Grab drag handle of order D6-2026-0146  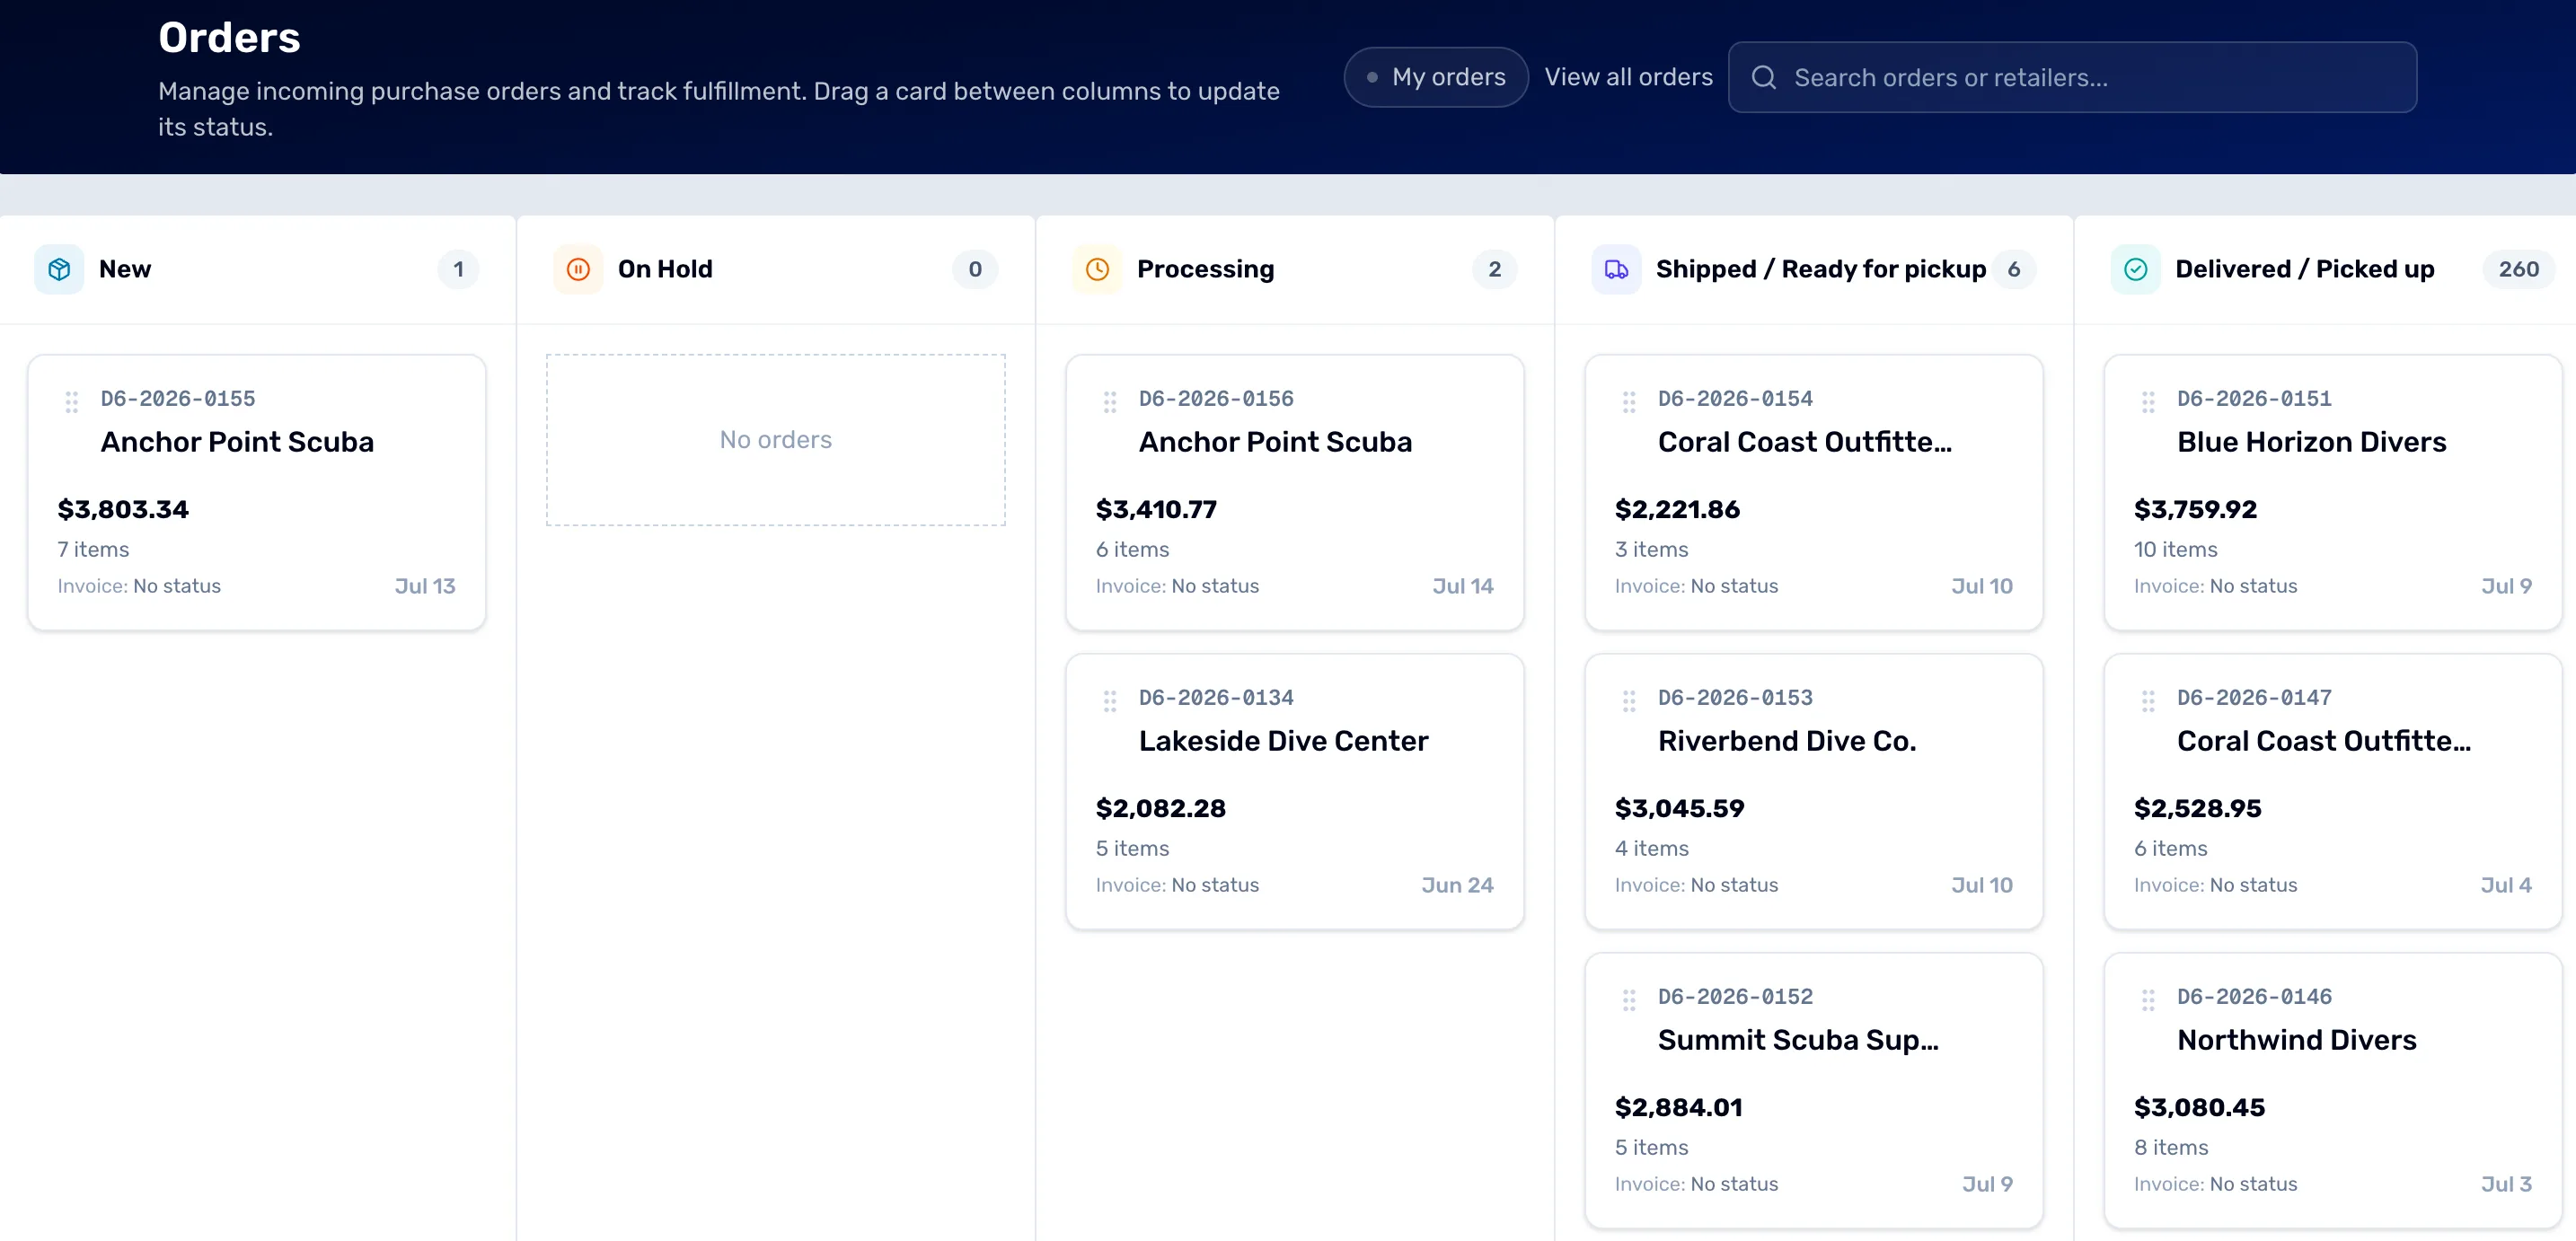(x=2148, y=1000)
